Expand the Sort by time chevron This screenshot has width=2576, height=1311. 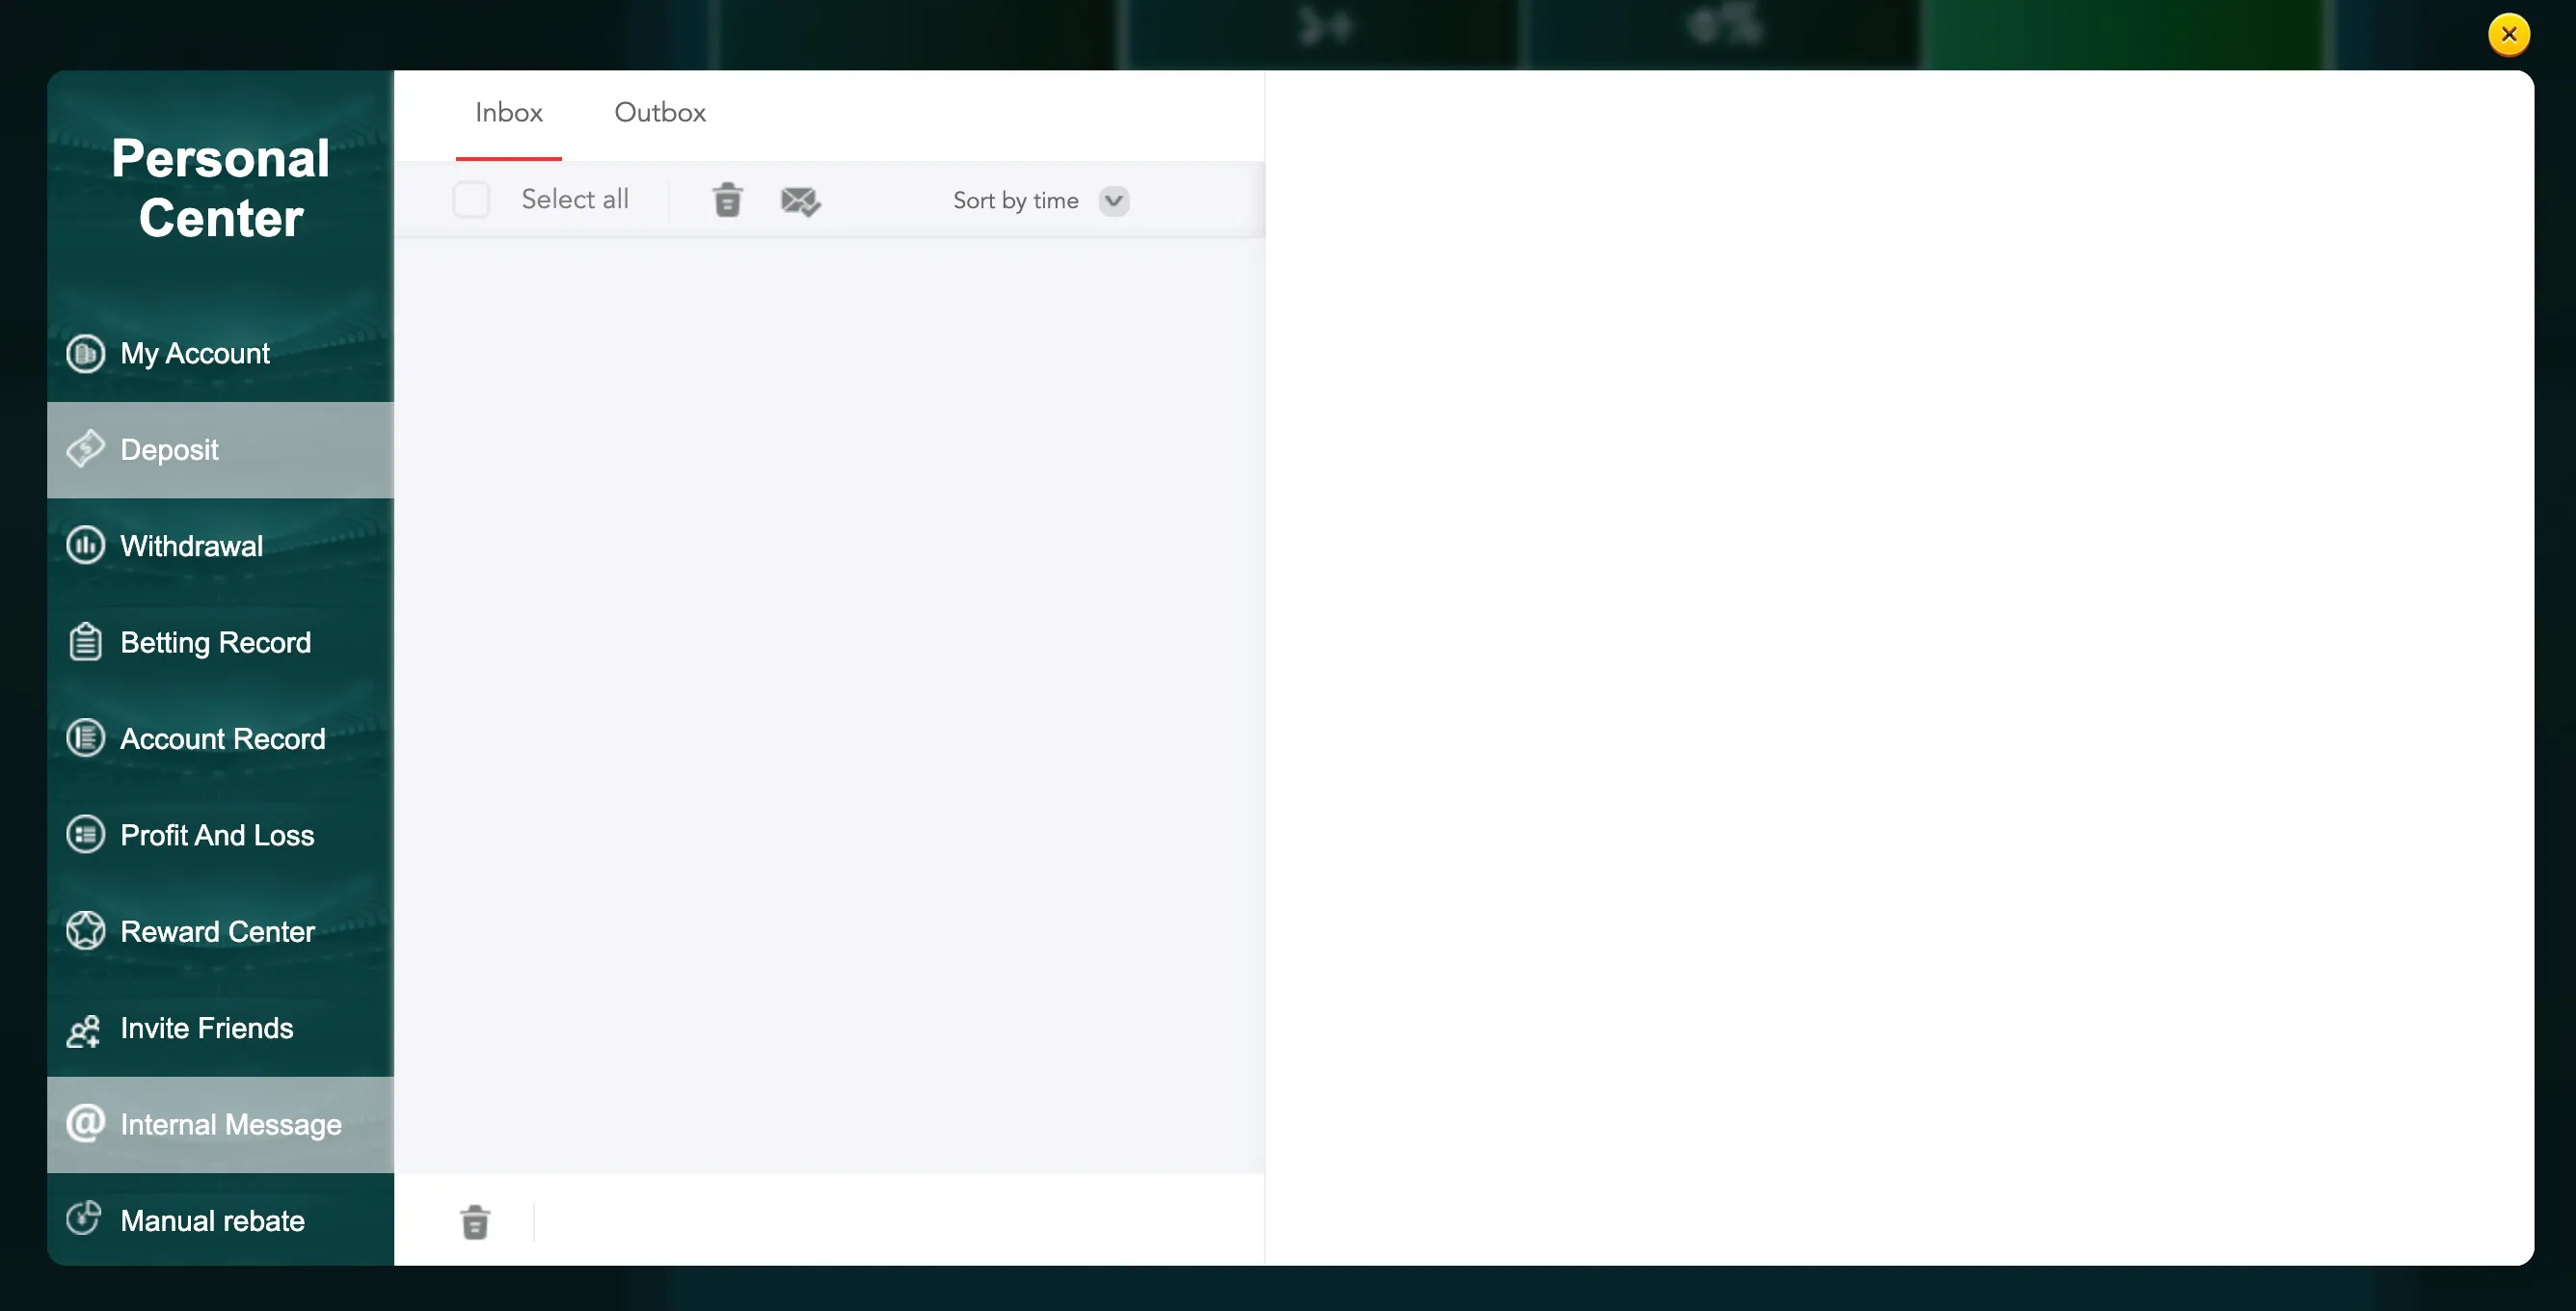1114,200
